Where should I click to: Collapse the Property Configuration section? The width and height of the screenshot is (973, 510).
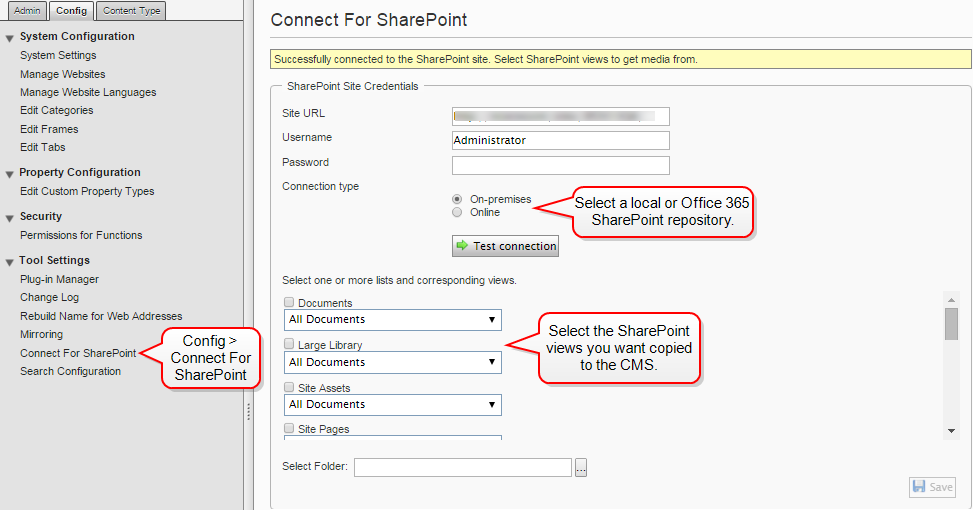(x=9, y=174)
